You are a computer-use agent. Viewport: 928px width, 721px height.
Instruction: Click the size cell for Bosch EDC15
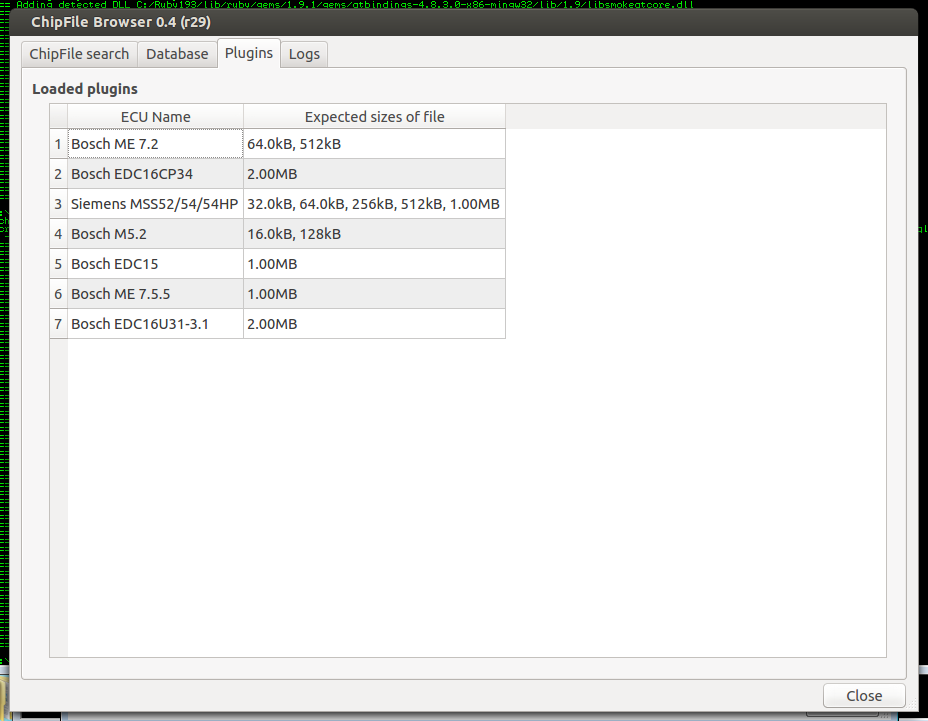point(375,264)
